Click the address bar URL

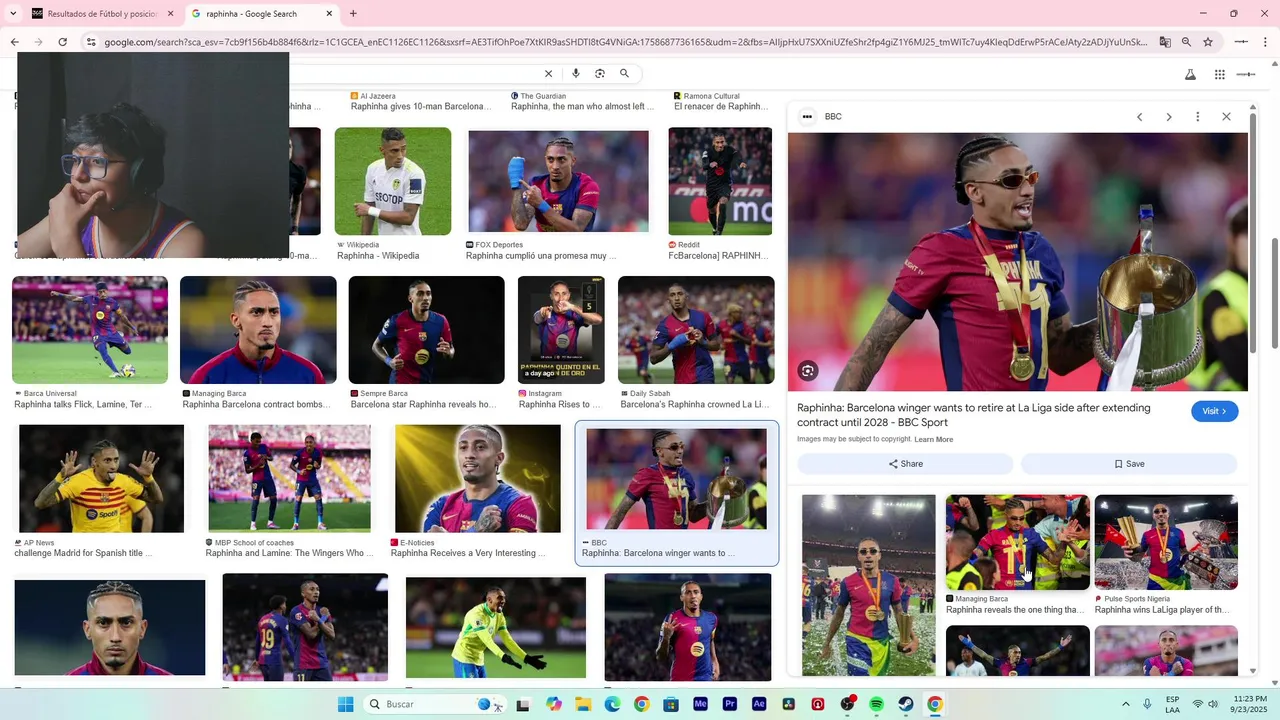point(625,42)
